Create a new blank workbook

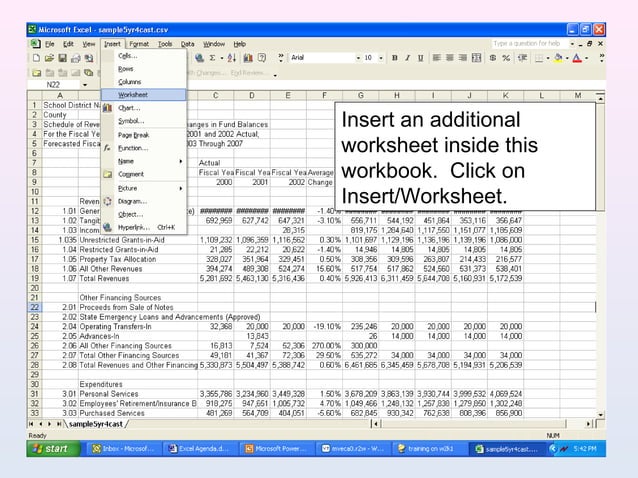click(36, 58)
